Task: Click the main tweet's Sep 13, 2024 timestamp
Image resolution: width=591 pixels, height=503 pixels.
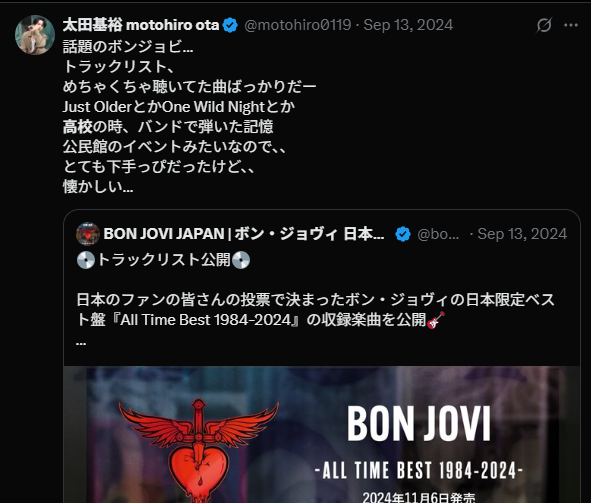Action: point(408,25)
